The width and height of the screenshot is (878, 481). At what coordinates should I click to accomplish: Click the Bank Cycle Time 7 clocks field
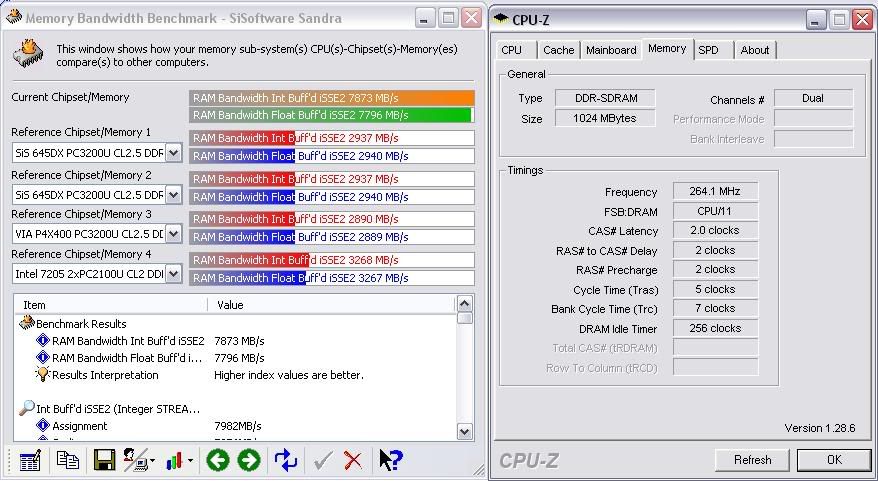point(715,308)
